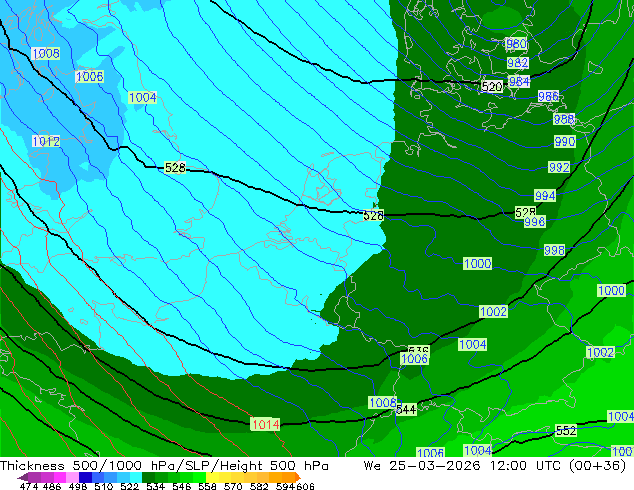Click the 996 isobar label
The image size is (634, 490).
tap(535, 222)
